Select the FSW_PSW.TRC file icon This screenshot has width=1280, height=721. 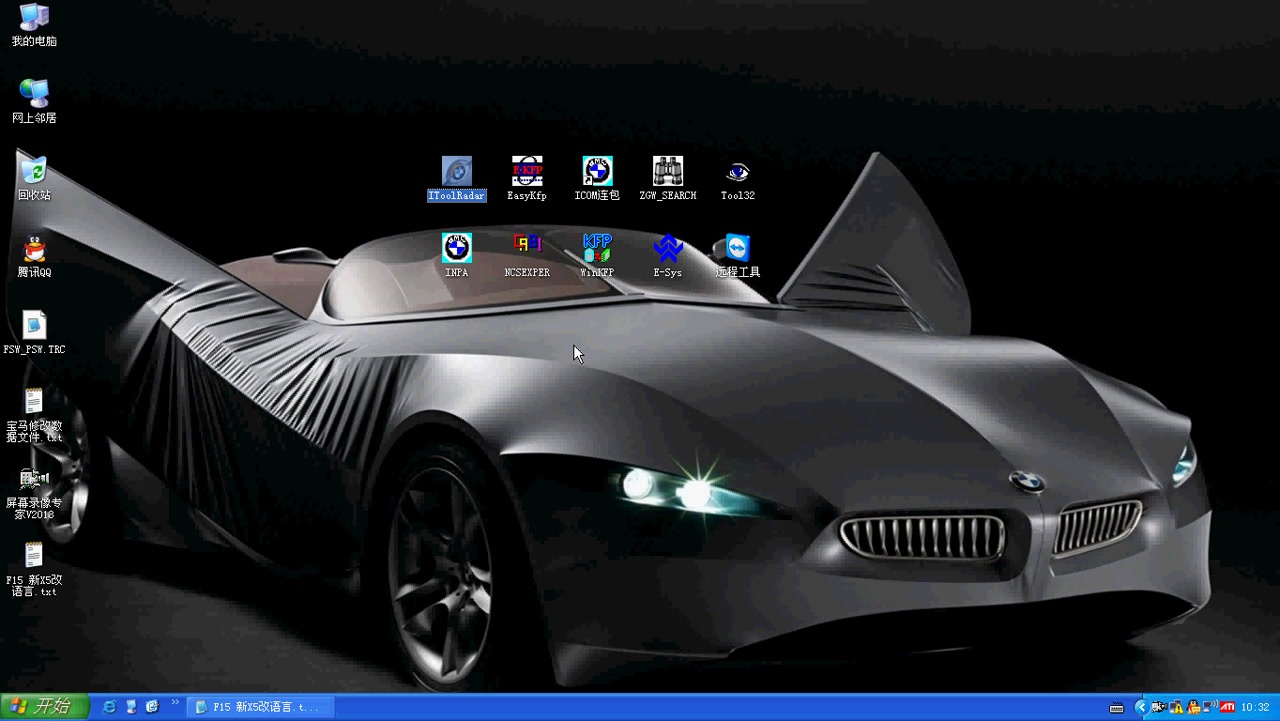(x=34, y=333)
